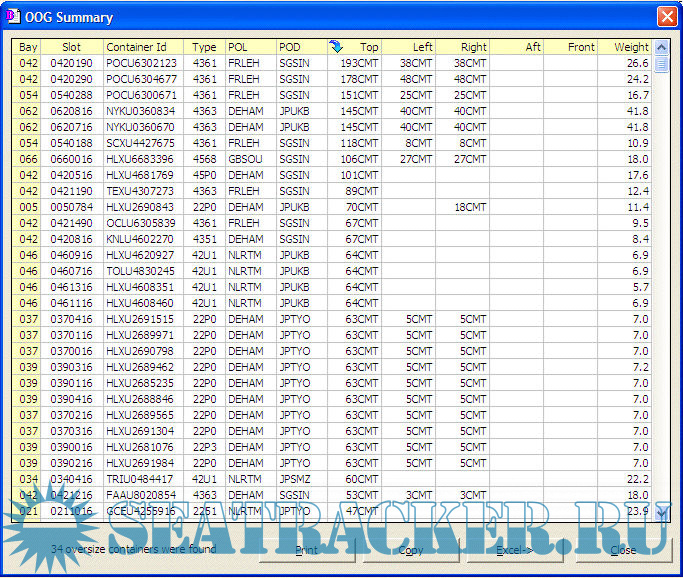Close the window using the red X
Screen dimensions: 683x578
[666, 17]
